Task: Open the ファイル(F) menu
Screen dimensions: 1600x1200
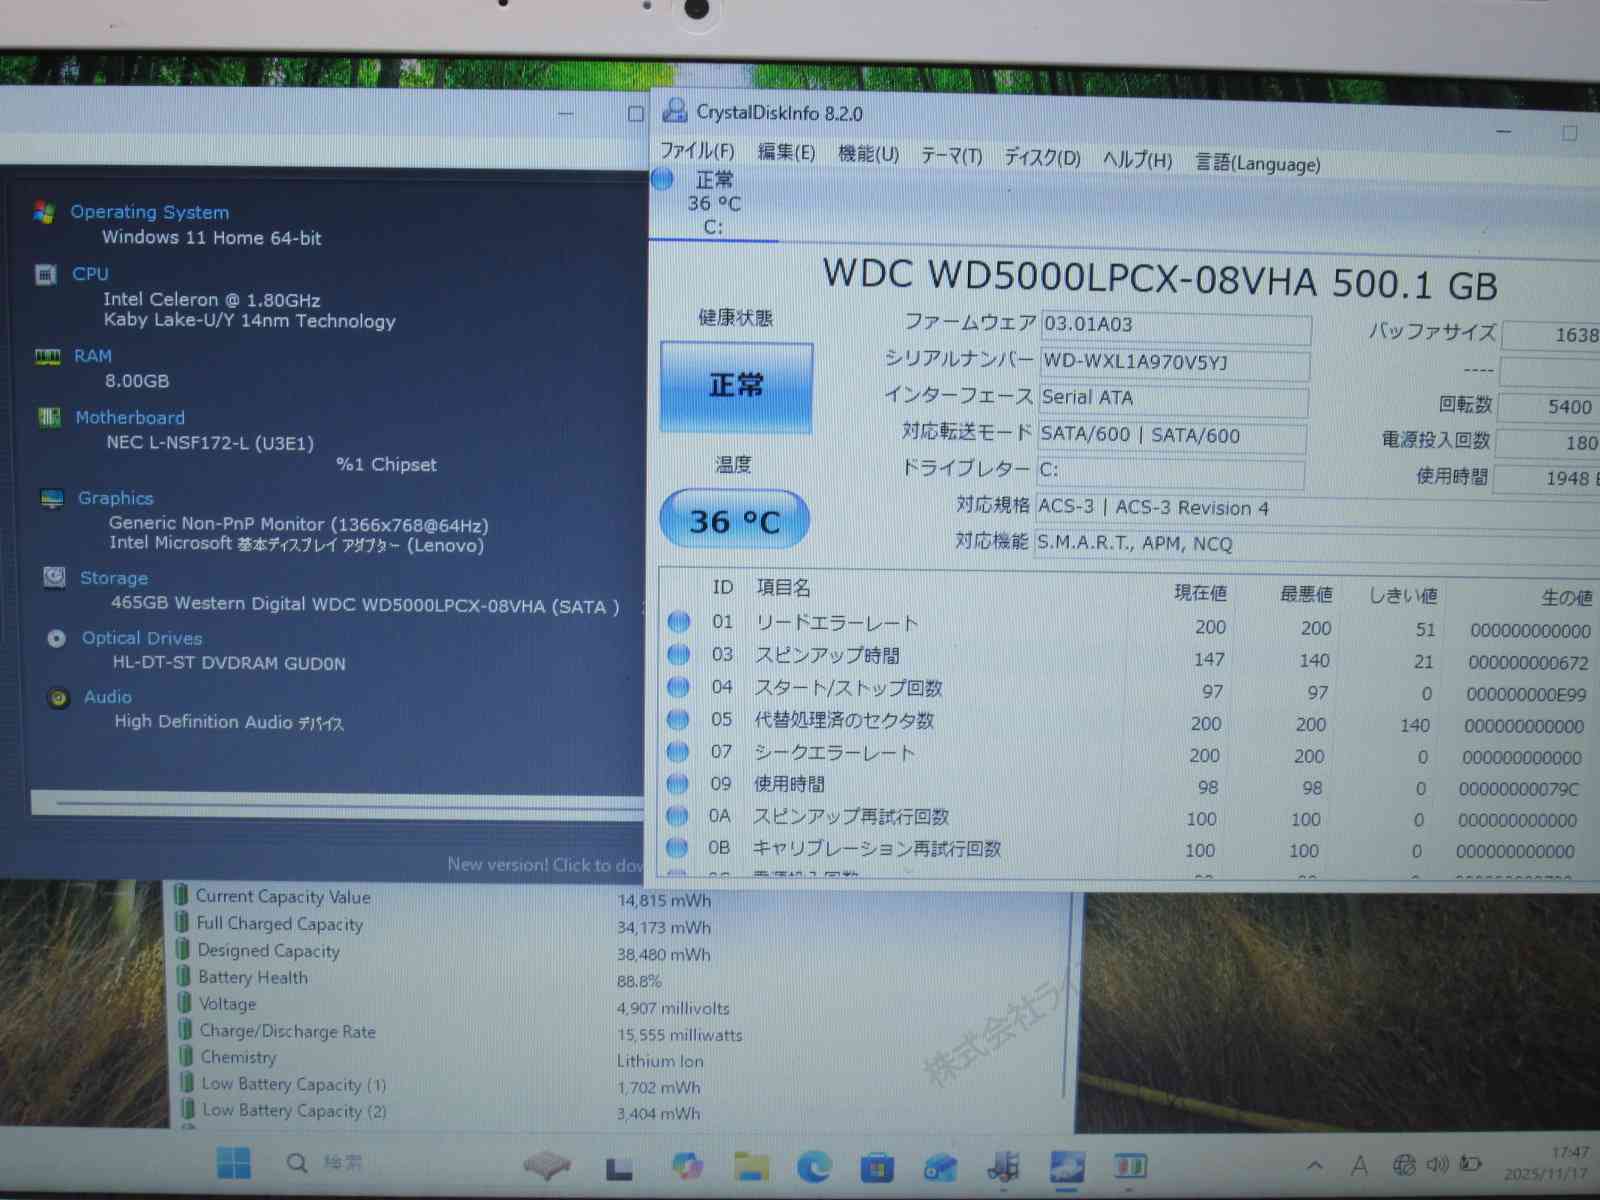Action: pos(697,151)
